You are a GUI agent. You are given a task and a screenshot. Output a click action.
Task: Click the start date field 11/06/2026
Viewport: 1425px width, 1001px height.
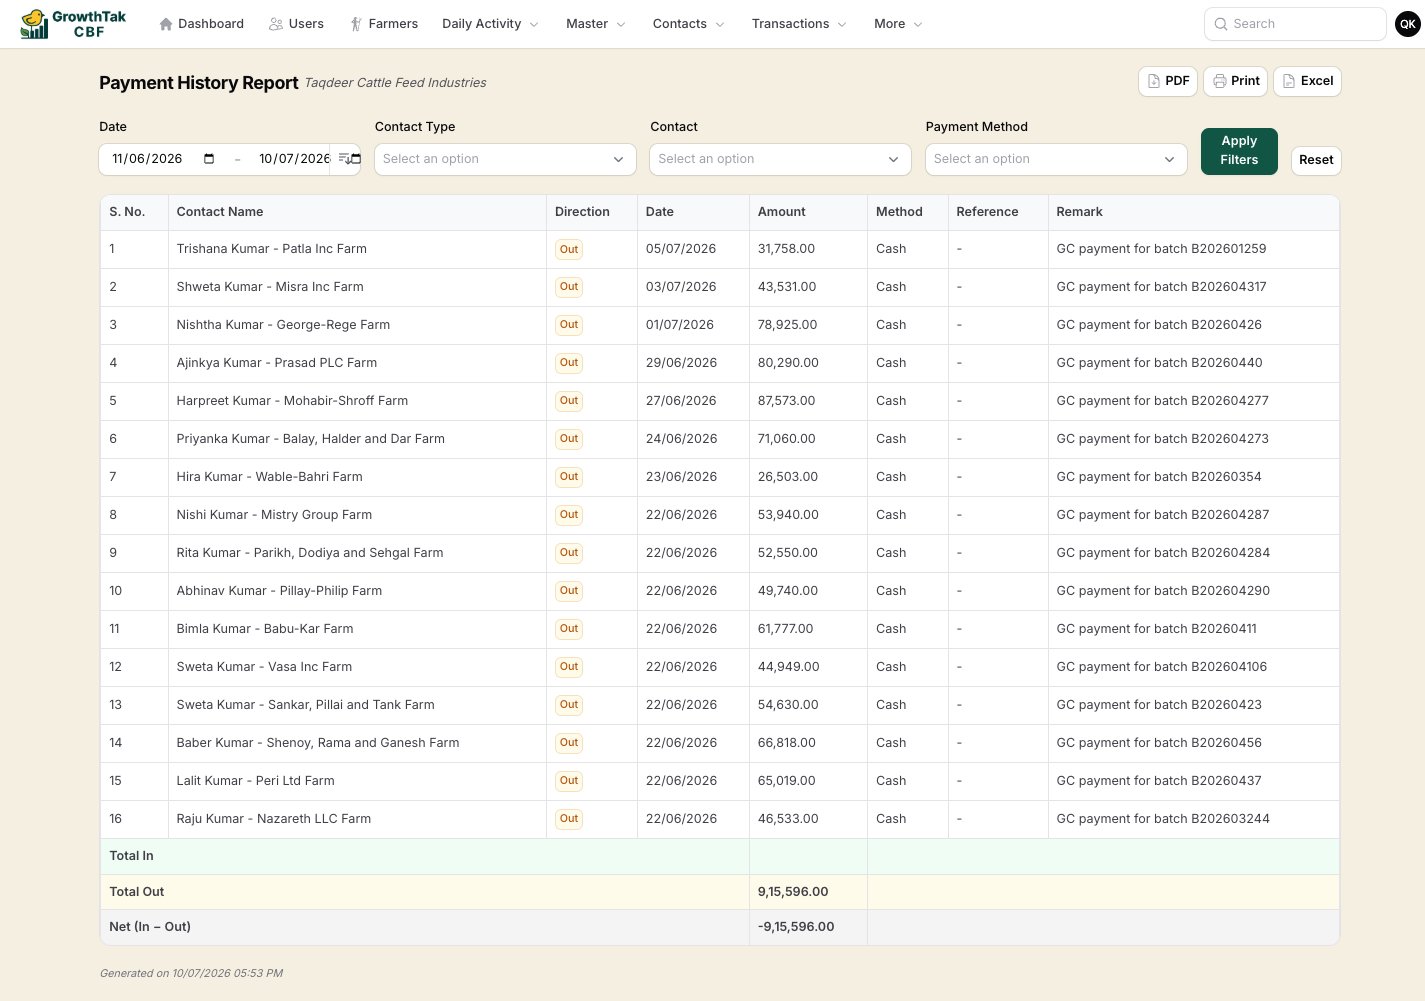coord(148,159)
